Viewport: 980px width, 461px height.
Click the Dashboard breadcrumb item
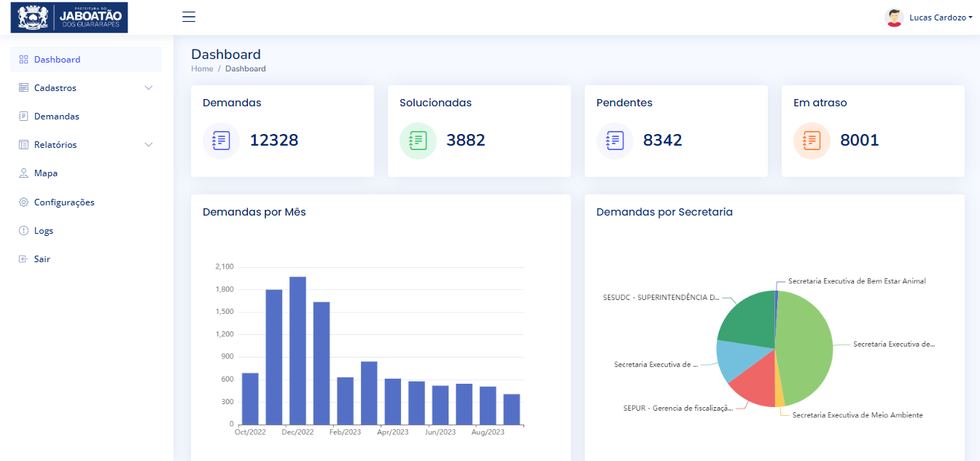coord(246,69)
